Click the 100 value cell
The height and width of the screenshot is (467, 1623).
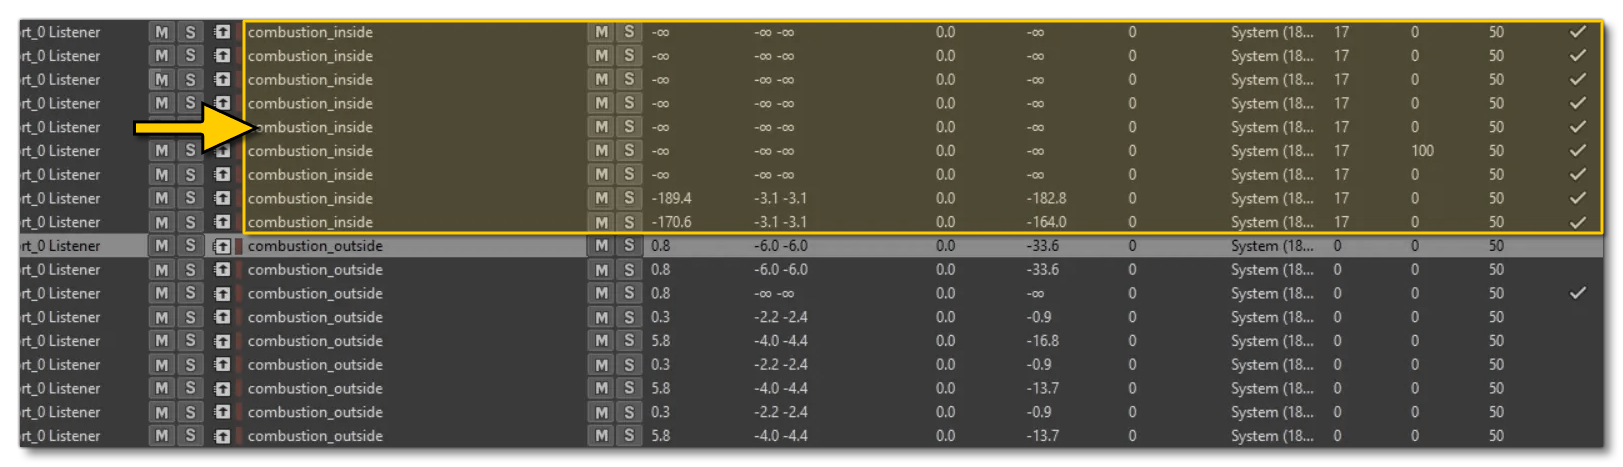click(x=1422, y=151)
